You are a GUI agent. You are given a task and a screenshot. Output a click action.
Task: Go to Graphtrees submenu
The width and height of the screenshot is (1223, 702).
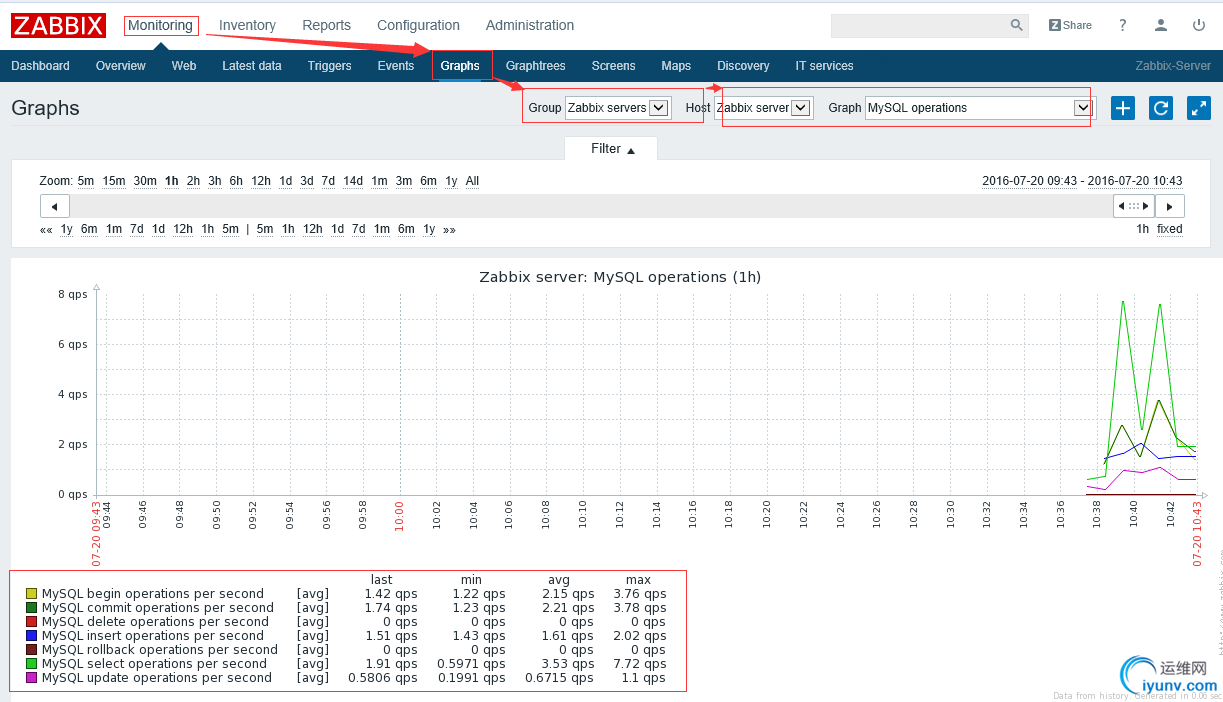pyautogui.click(x=535, y=66)
